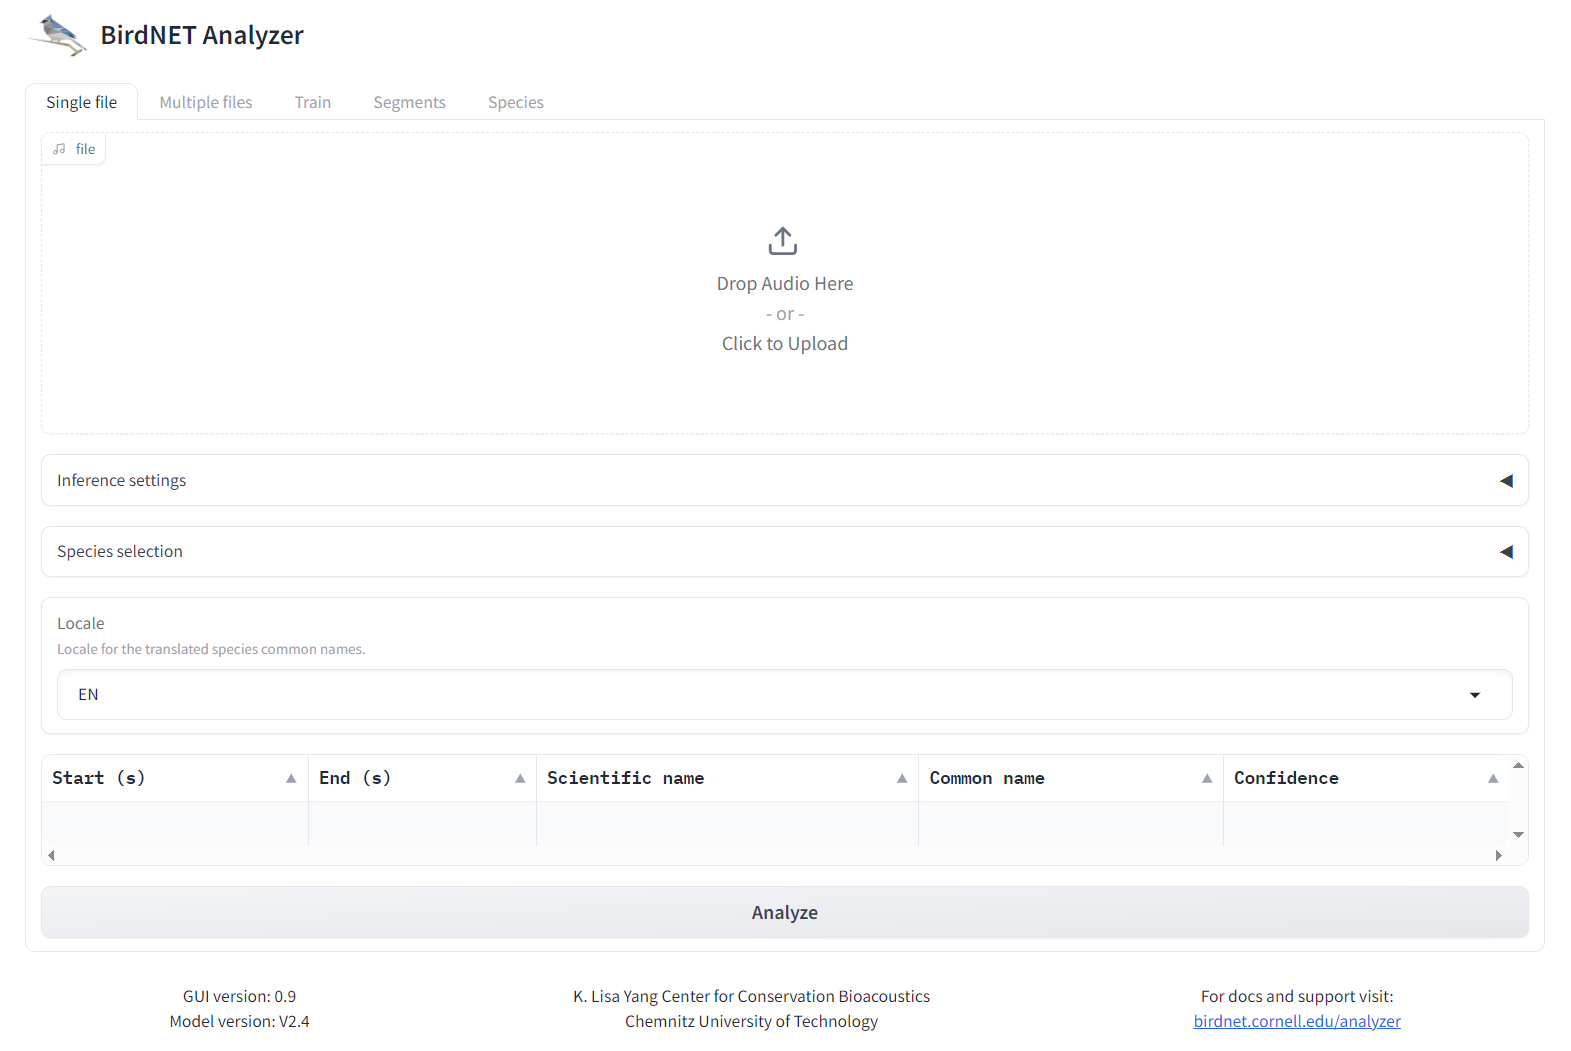1571x1051 pixels.
Task: Switch to the Multiple files tab
Action: [206, 102]
